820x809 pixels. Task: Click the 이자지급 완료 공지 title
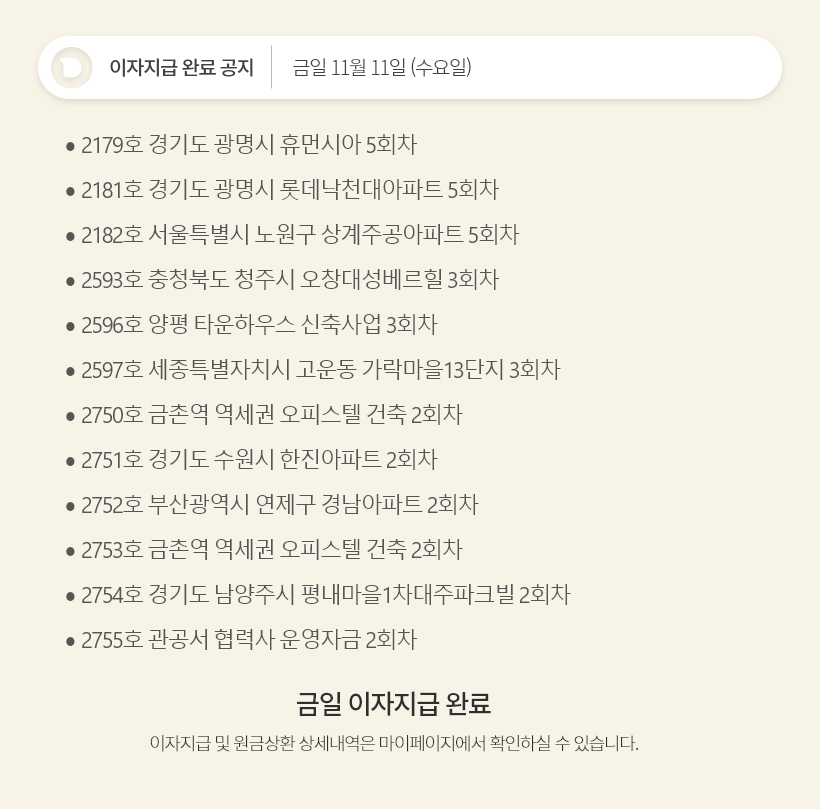point(181,68)
